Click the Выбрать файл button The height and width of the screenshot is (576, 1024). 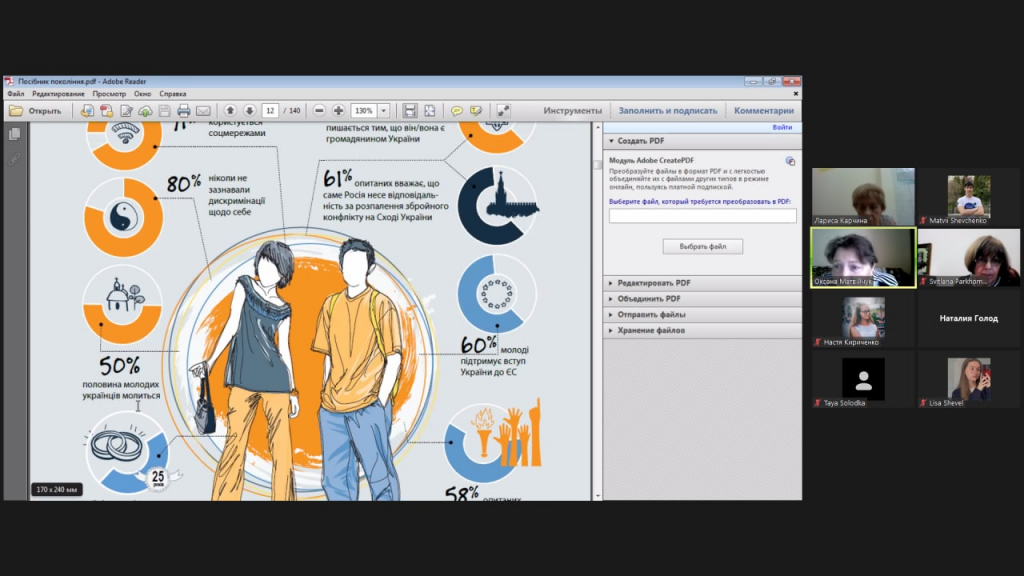click(x=703, y=246)
